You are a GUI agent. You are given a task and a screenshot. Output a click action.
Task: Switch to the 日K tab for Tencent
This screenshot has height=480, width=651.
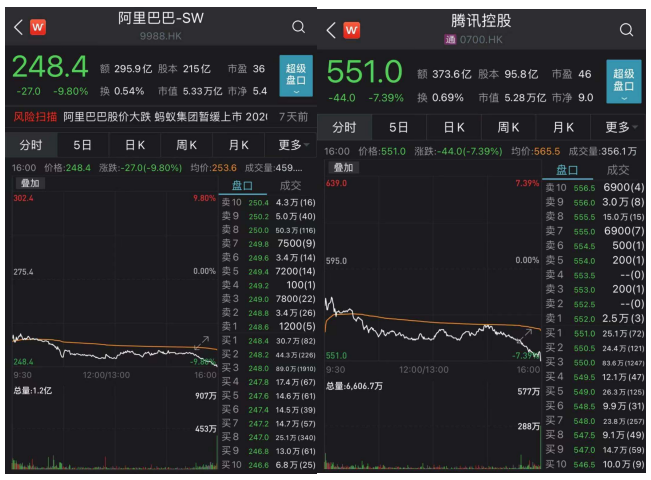coord(454,127)
